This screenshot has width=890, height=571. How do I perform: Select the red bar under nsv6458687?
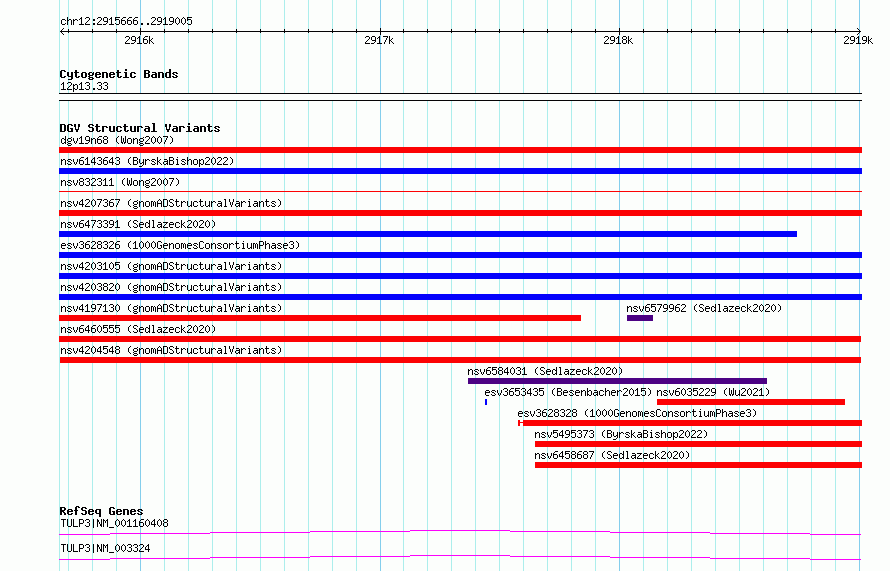pyautogui.click(x=698, y=465)
